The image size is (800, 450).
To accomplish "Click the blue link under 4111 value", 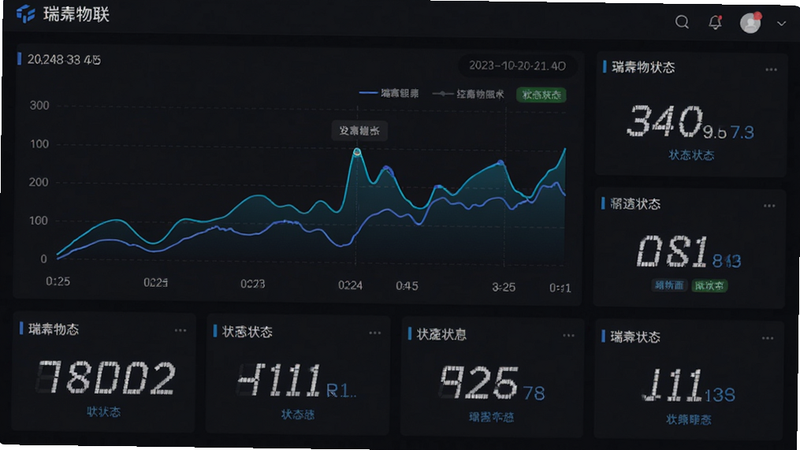I will pyautogui.click(x=298, y=414).
